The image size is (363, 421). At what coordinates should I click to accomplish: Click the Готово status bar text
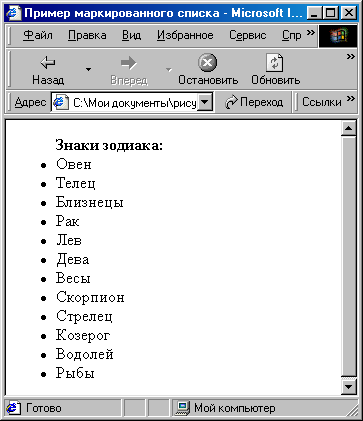tap(44, 408)
